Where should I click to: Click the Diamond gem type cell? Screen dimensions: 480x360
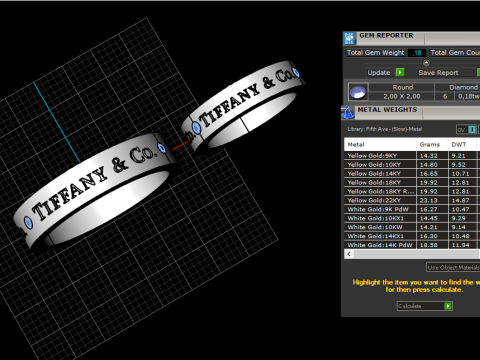[x=458, y=87]
